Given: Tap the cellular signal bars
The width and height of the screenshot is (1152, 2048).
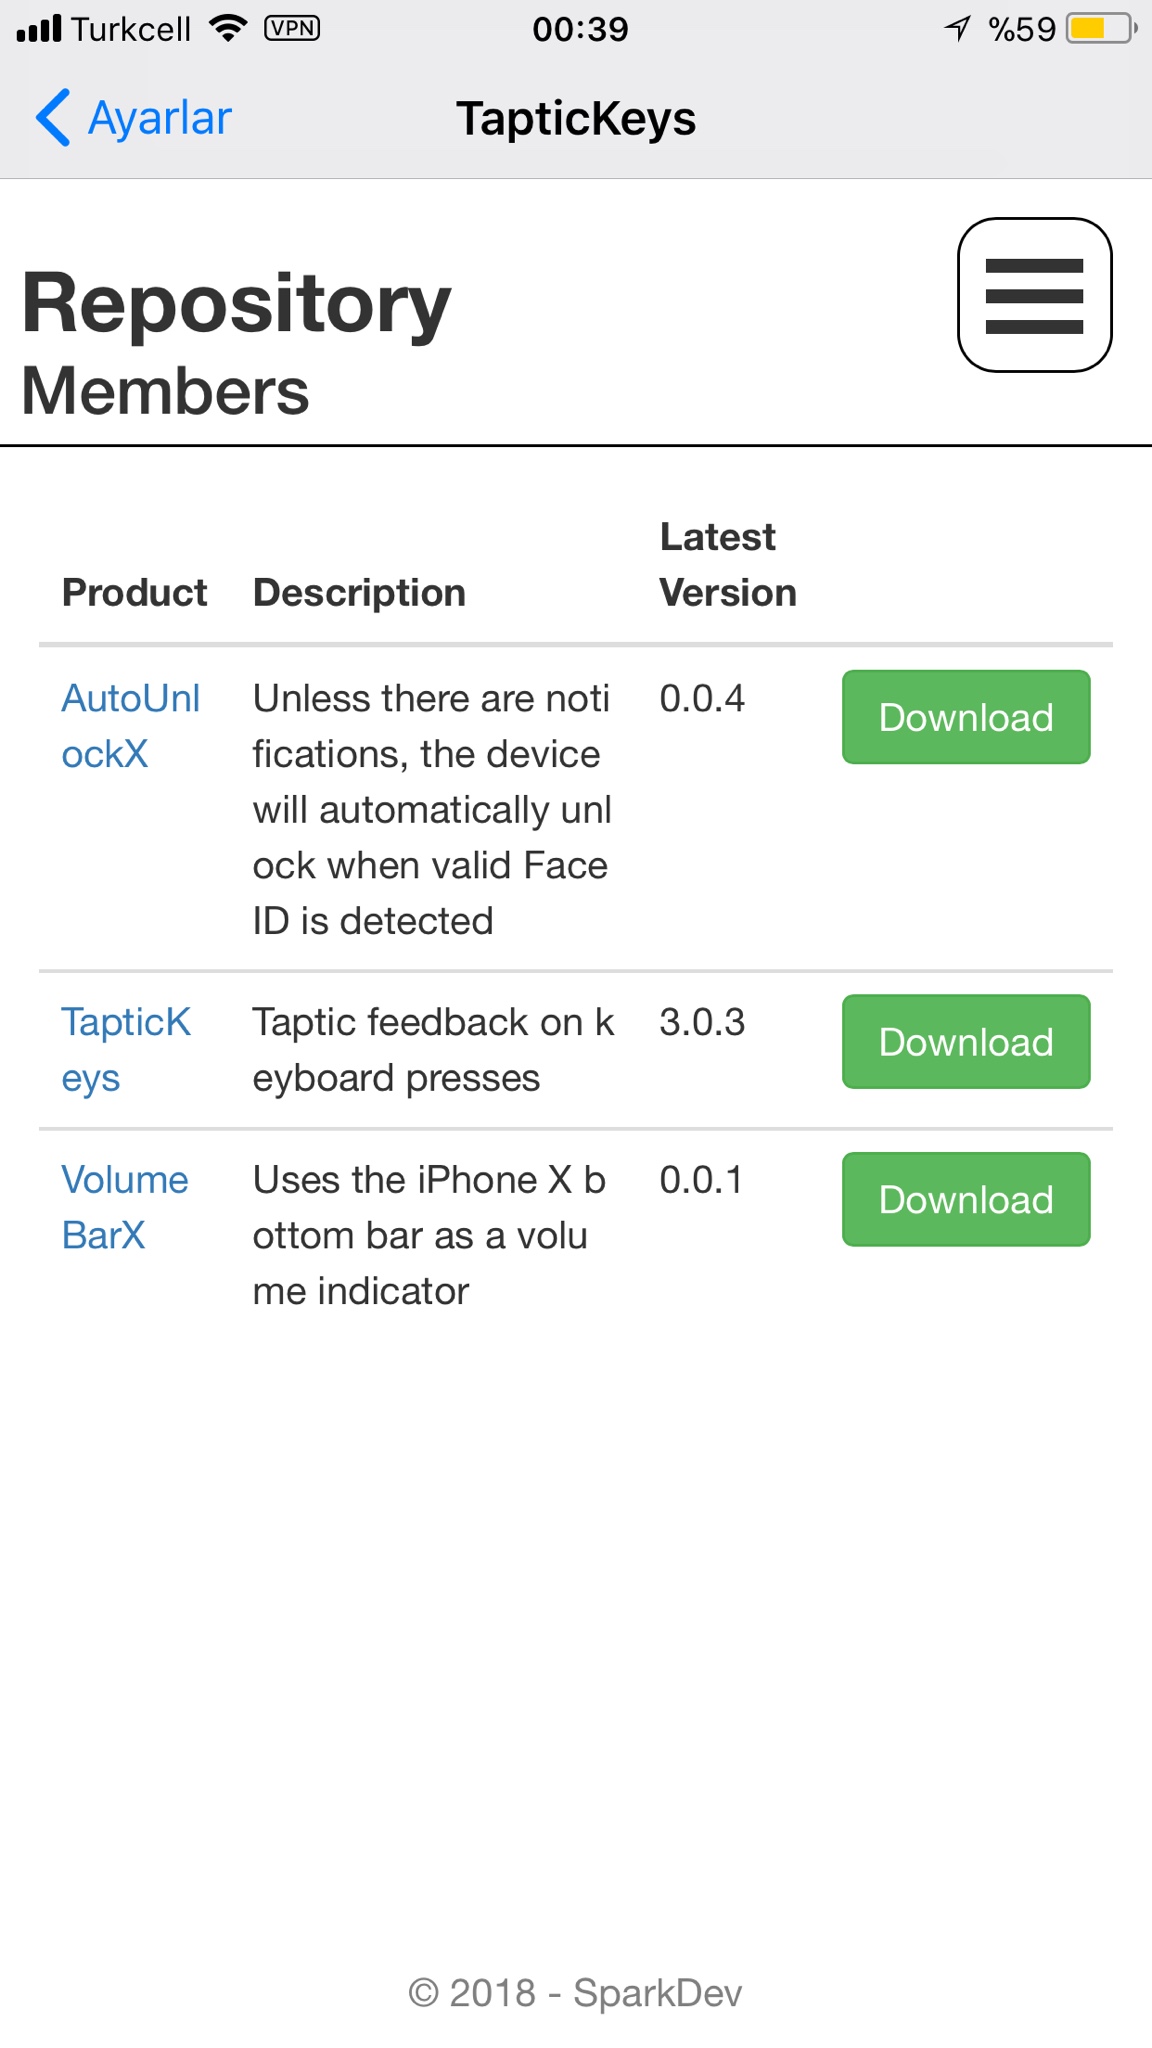Looking at the screenshot, I should 40,28.
